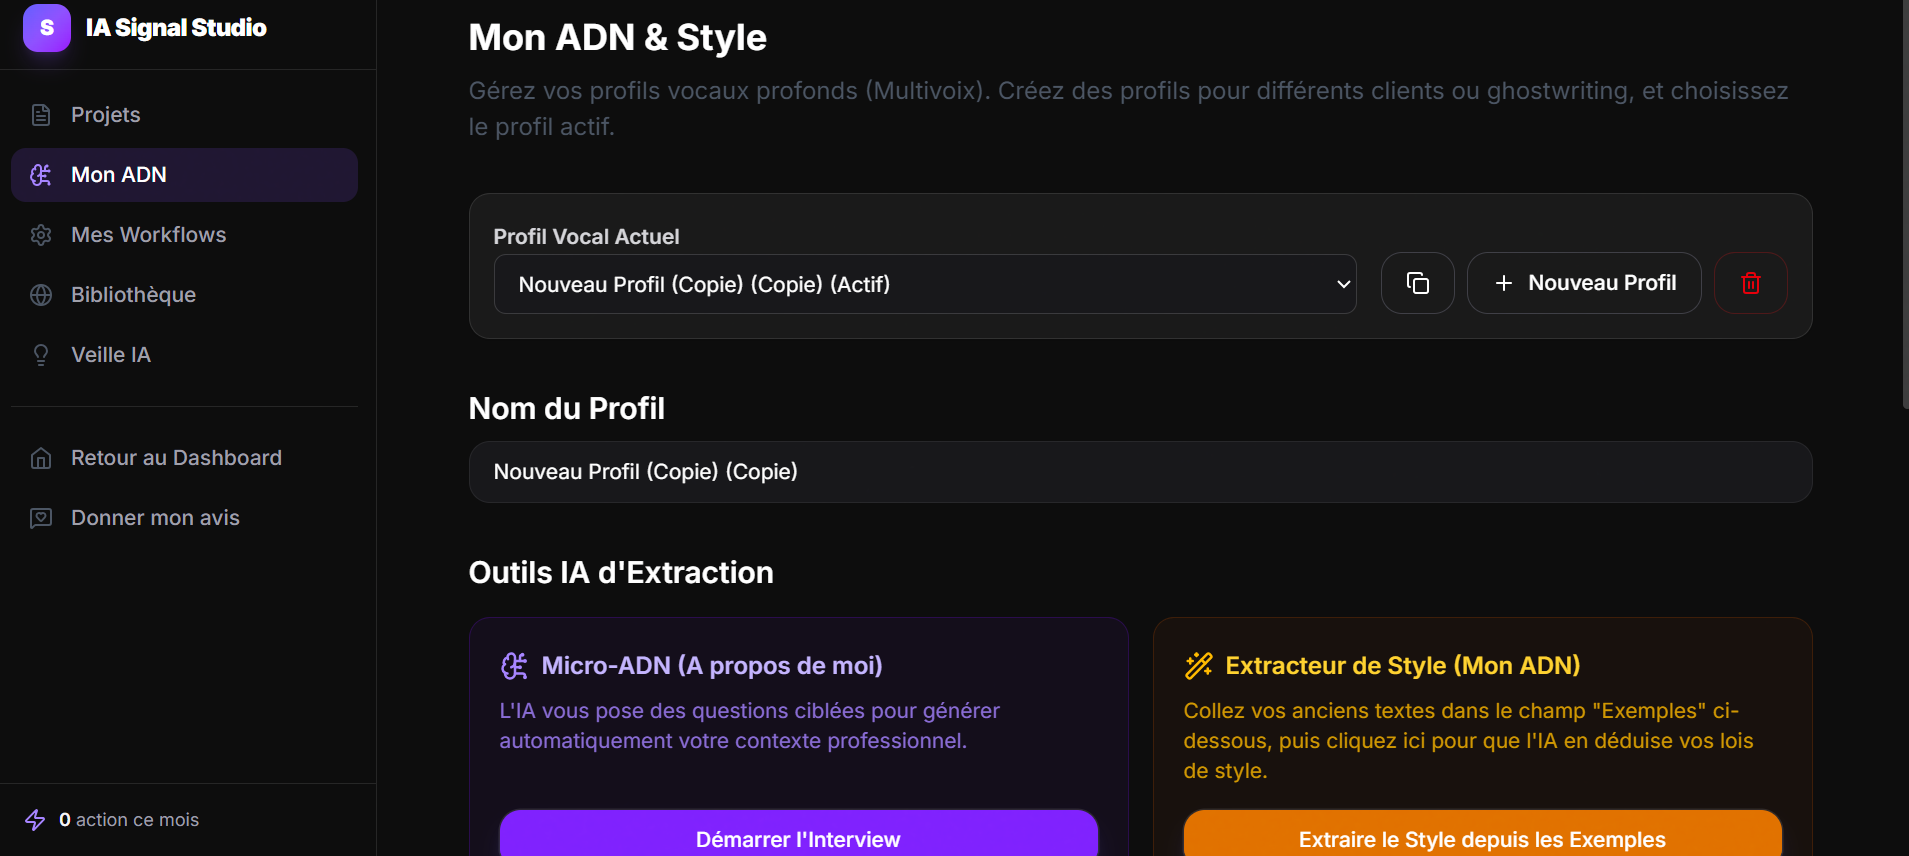Duplicate the current profile with copy icon

tap(1417, 283)
